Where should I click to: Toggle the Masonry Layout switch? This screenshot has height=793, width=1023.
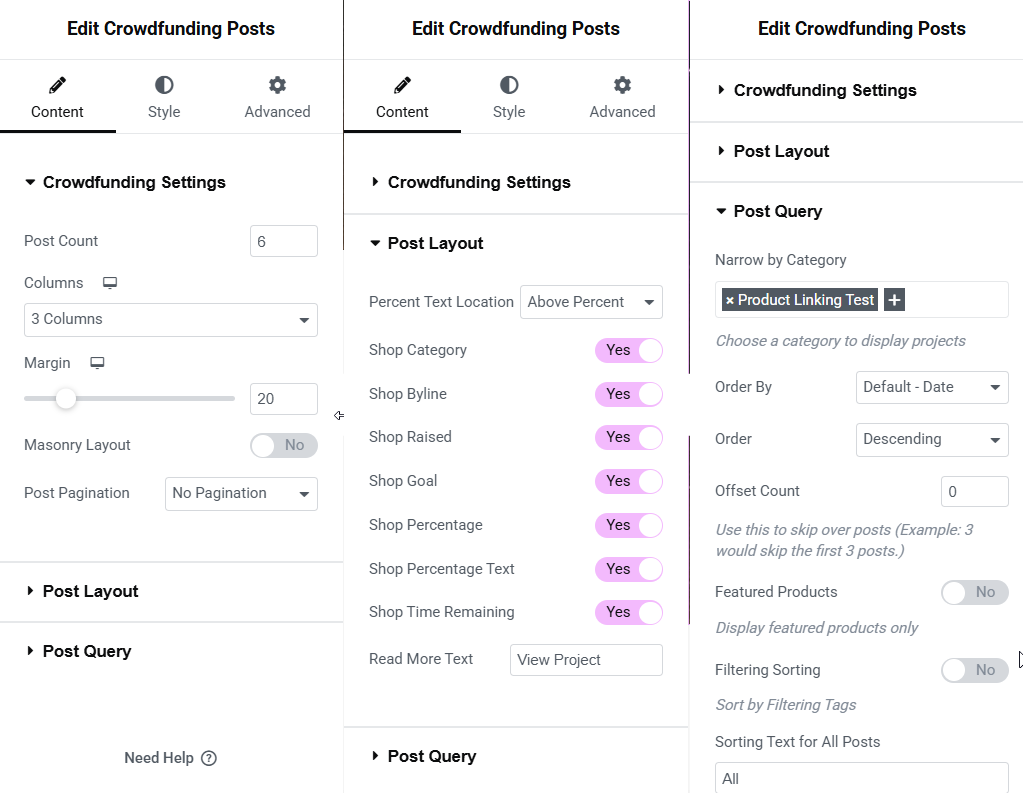(x=284, y=445)
